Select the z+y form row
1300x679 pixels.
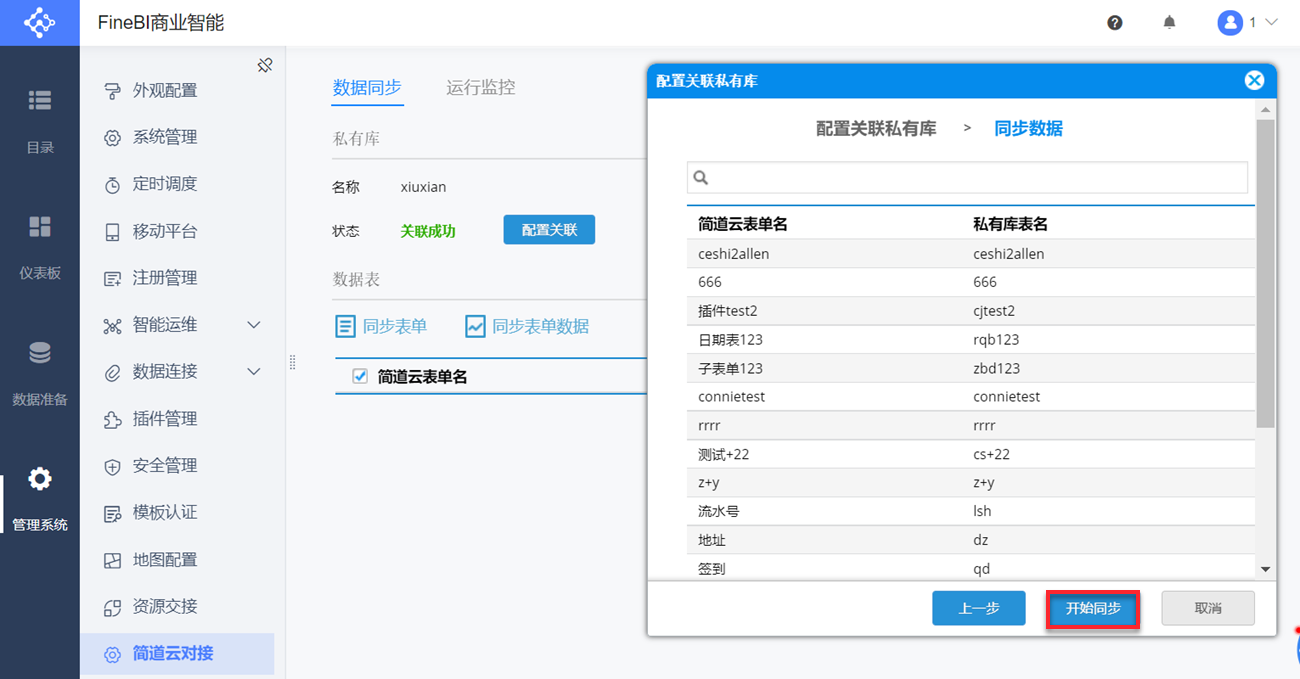pyautogui.click(x=971, y=482)
